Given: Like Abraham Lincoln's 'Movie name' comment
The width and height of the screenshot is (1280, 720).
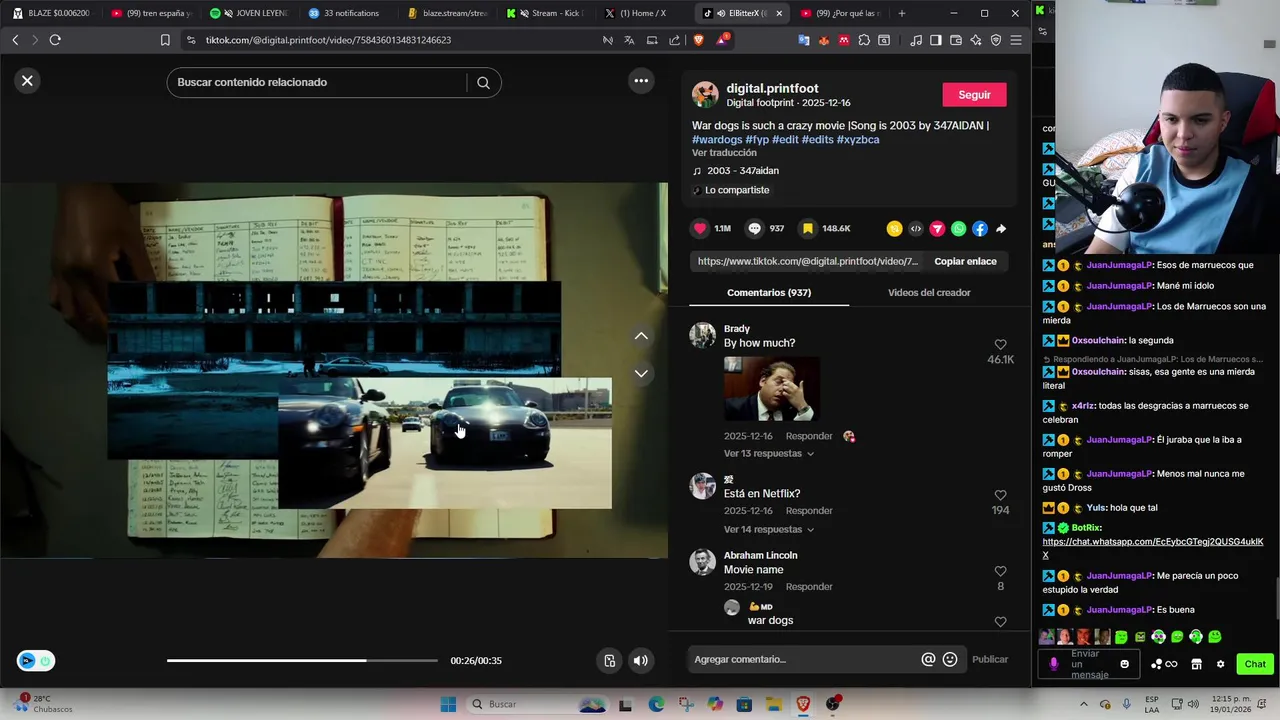Looking at the screenshot, I should pos(1000,571).
